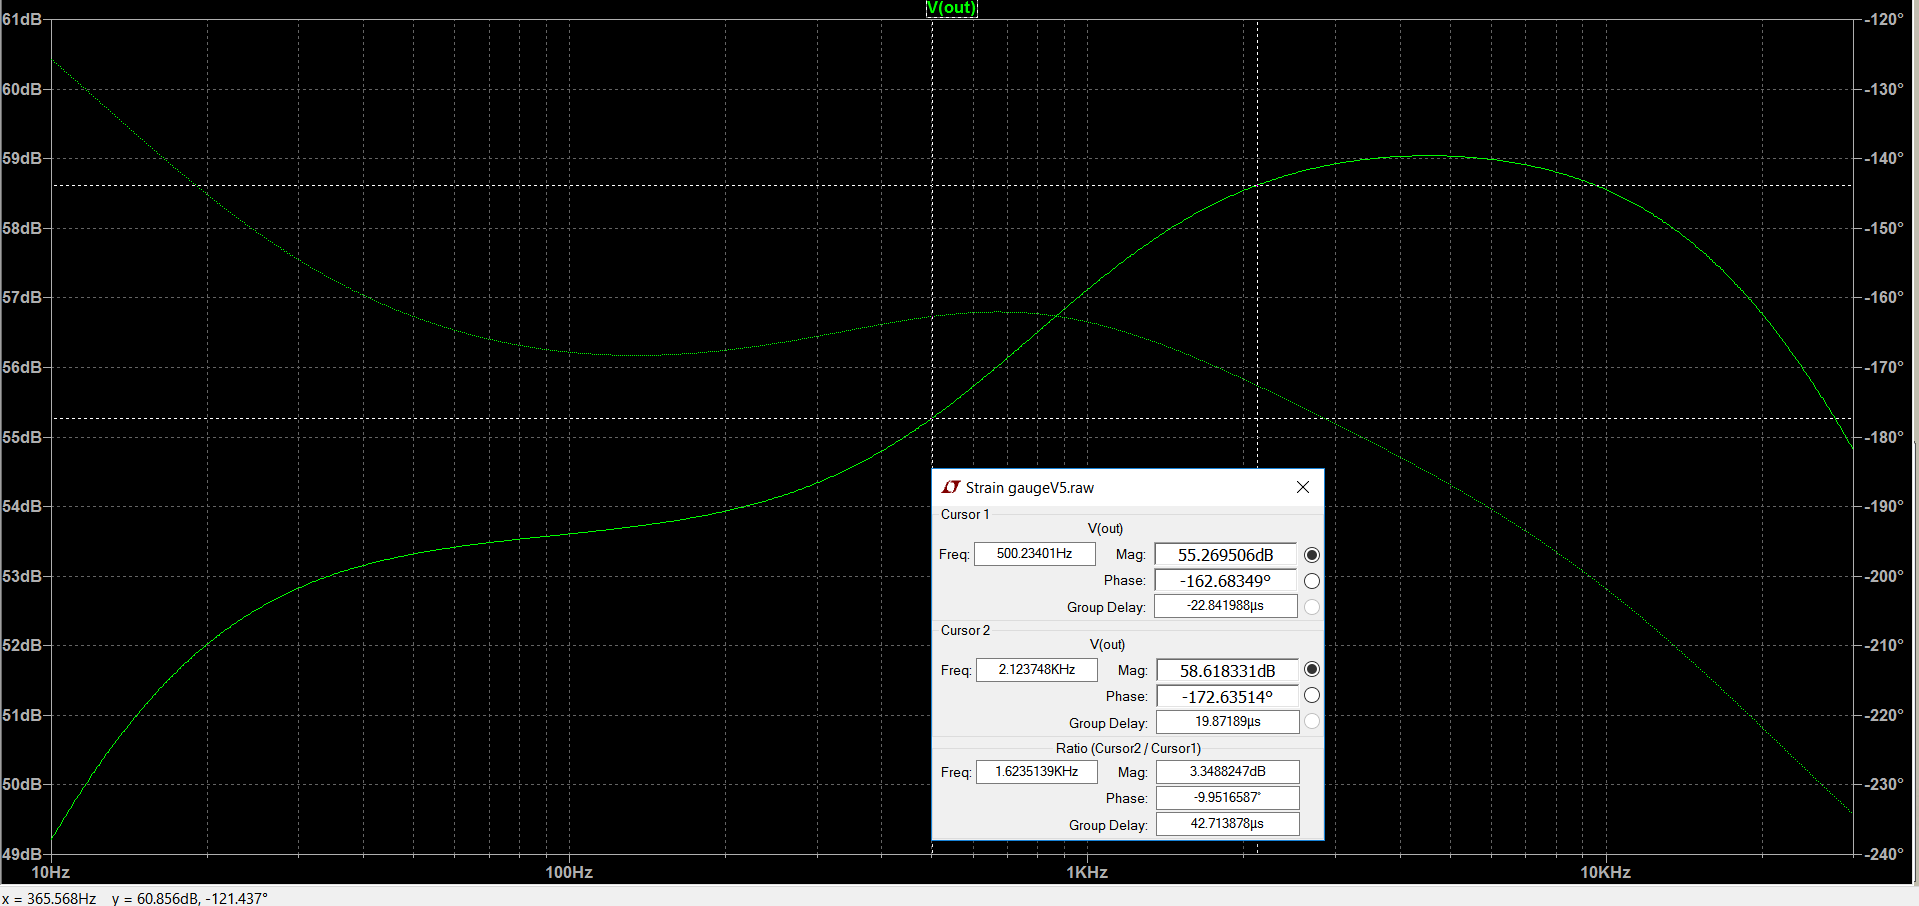This screenshot has height=906, width=1919.
Task: Click the 55dB left axis label
Action: (x=22, y=437)
